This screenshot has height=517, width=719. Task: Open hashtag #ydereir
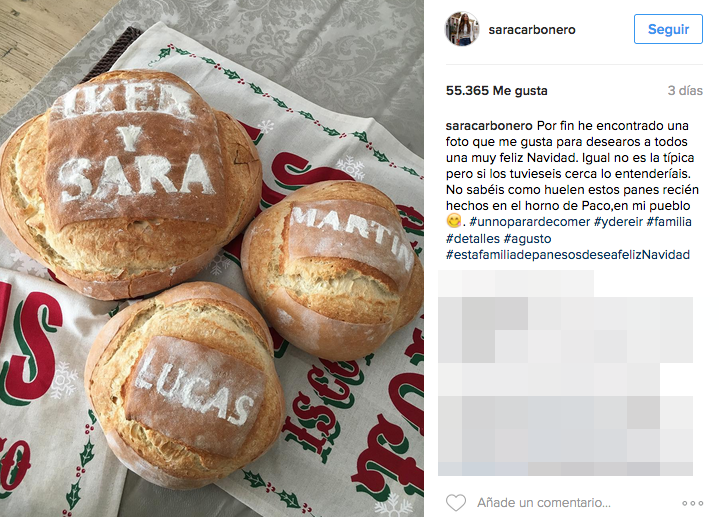tap(618, 222)
